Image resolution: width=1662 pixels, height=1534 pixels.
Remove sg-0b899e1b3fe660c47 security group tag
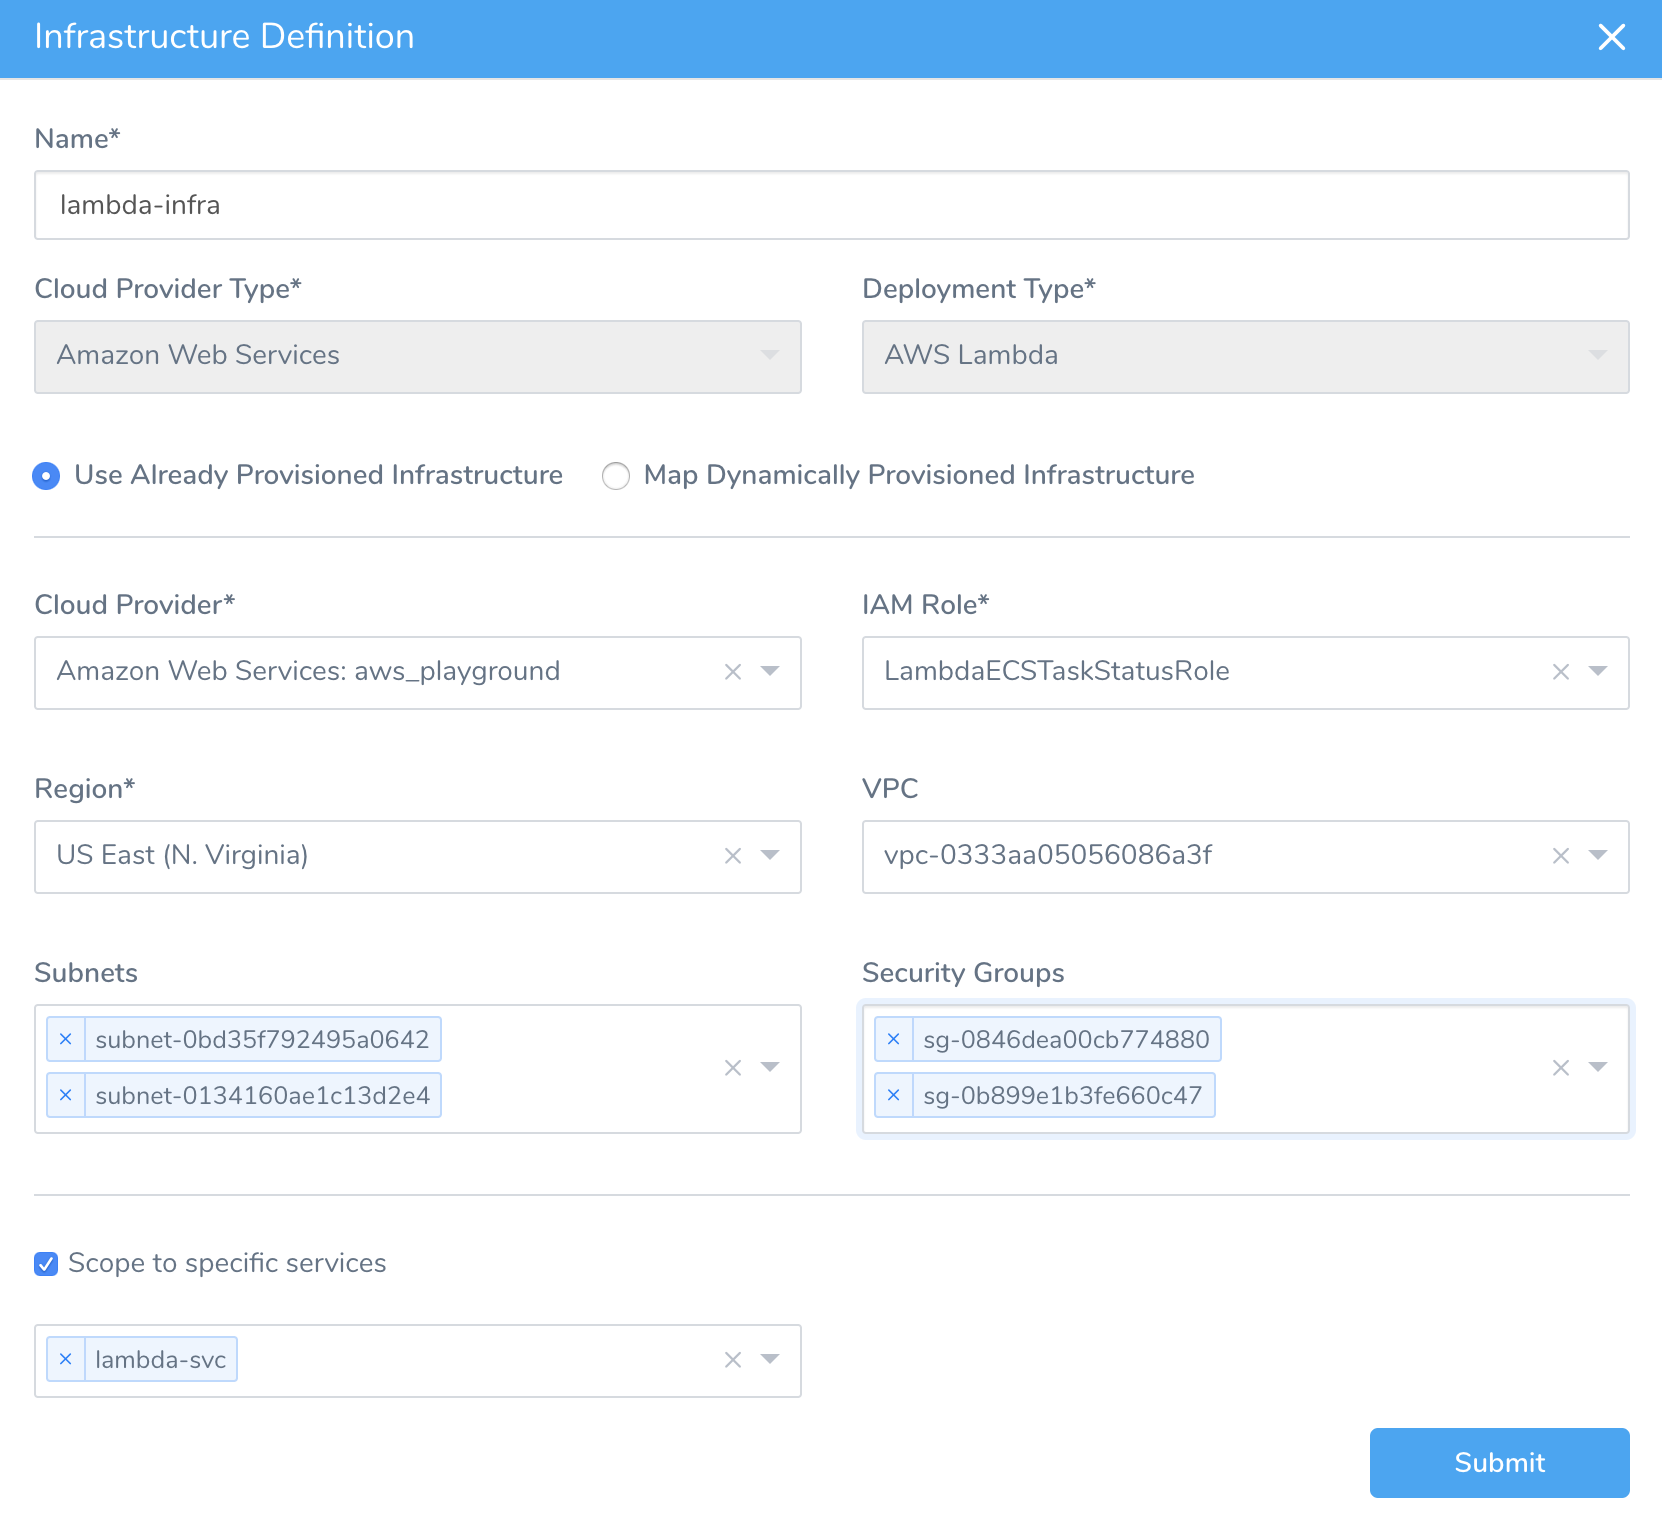(894, 1095)
